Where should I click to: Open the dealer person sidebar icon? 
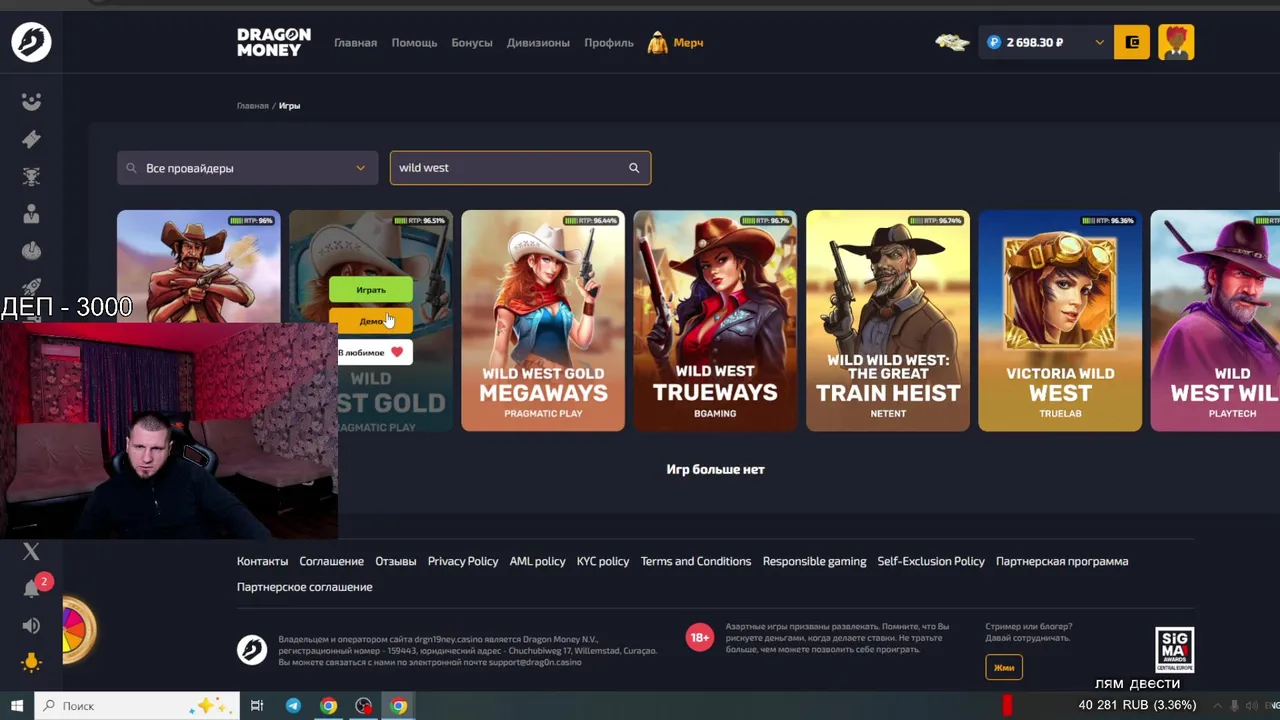coord(31,213)
